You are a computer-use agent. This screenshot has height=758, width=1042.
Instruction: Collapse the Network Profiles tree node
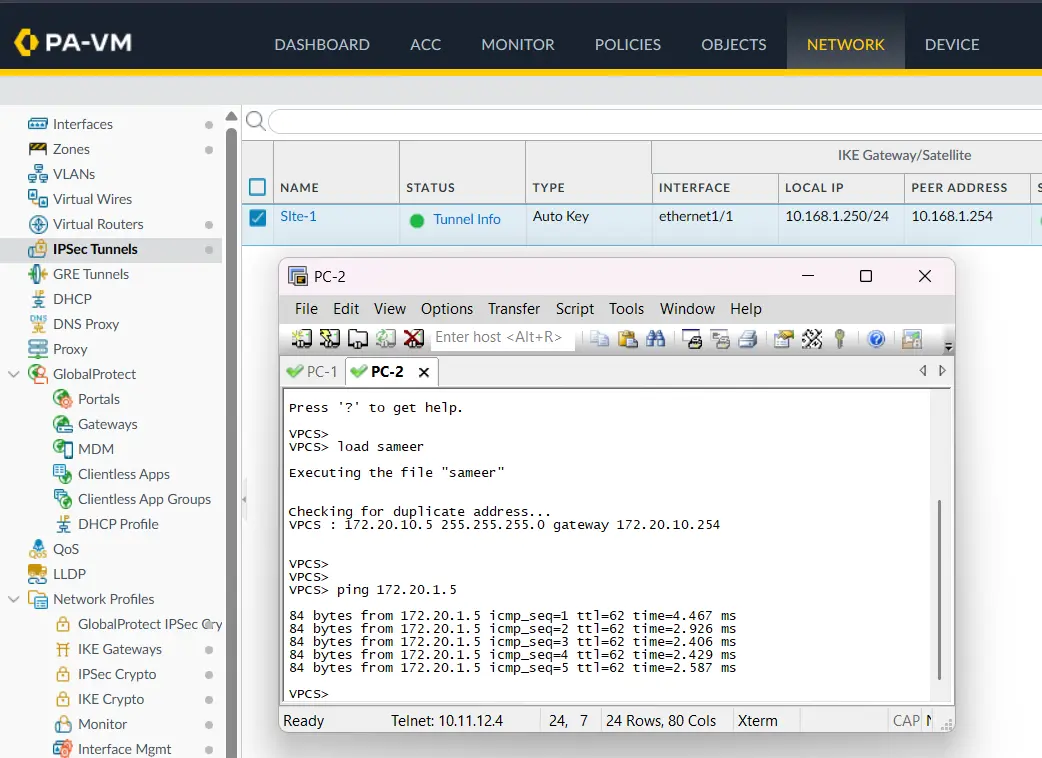coord(13,599)
